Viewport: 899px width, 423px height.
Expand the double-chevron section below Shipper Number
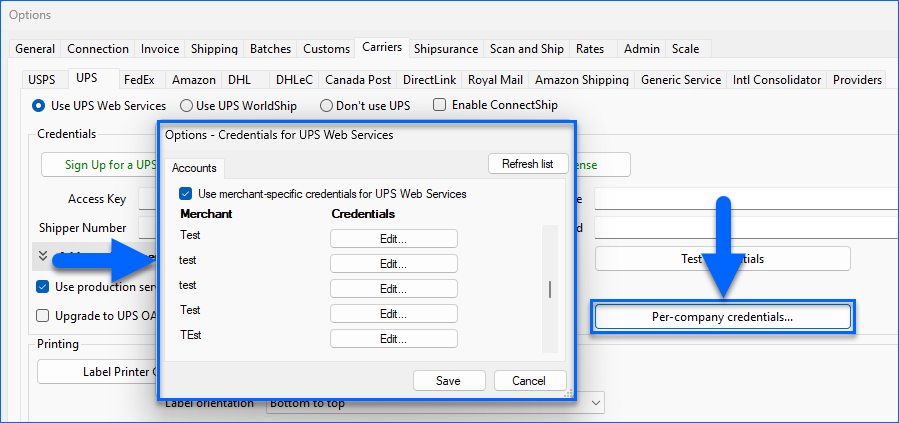43,256
